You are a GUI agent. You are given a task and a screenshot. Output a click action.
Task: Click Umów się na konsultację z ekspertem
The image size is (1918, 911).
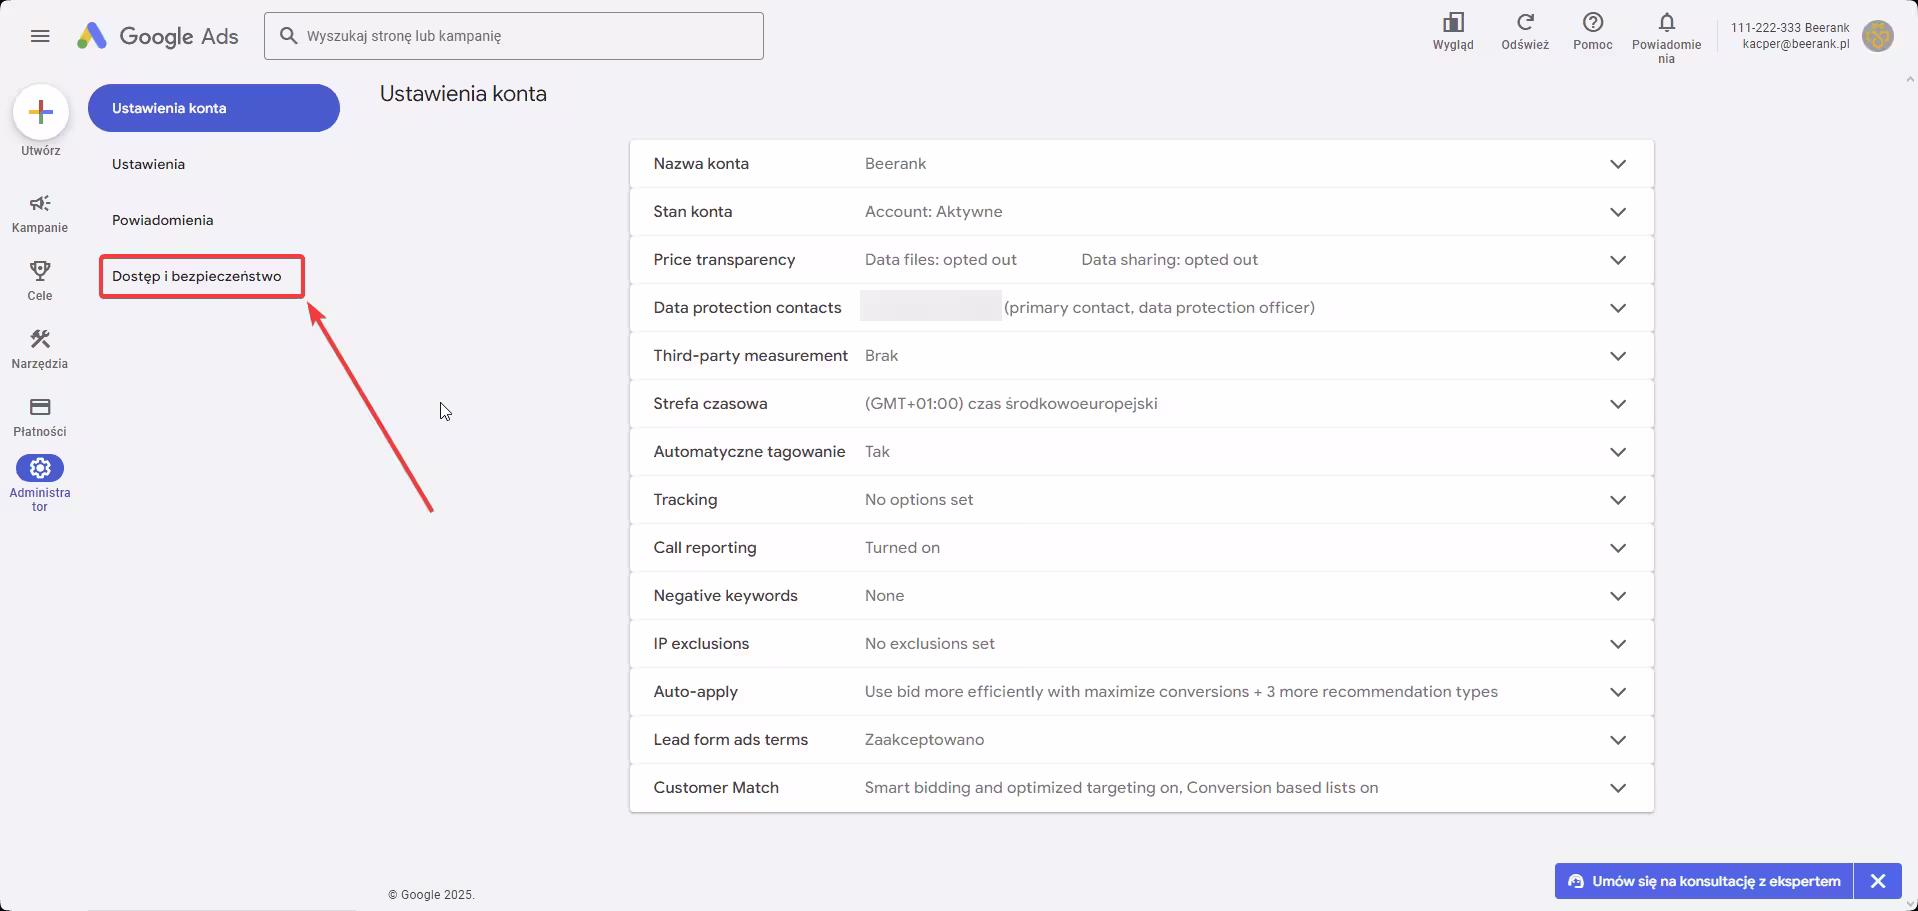coord(1704,881)
